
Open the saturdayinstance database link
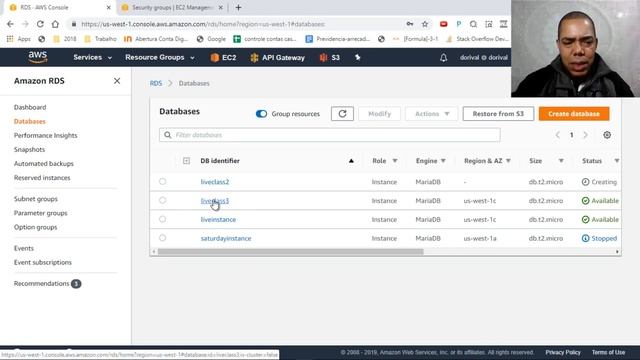click(226, 238)
